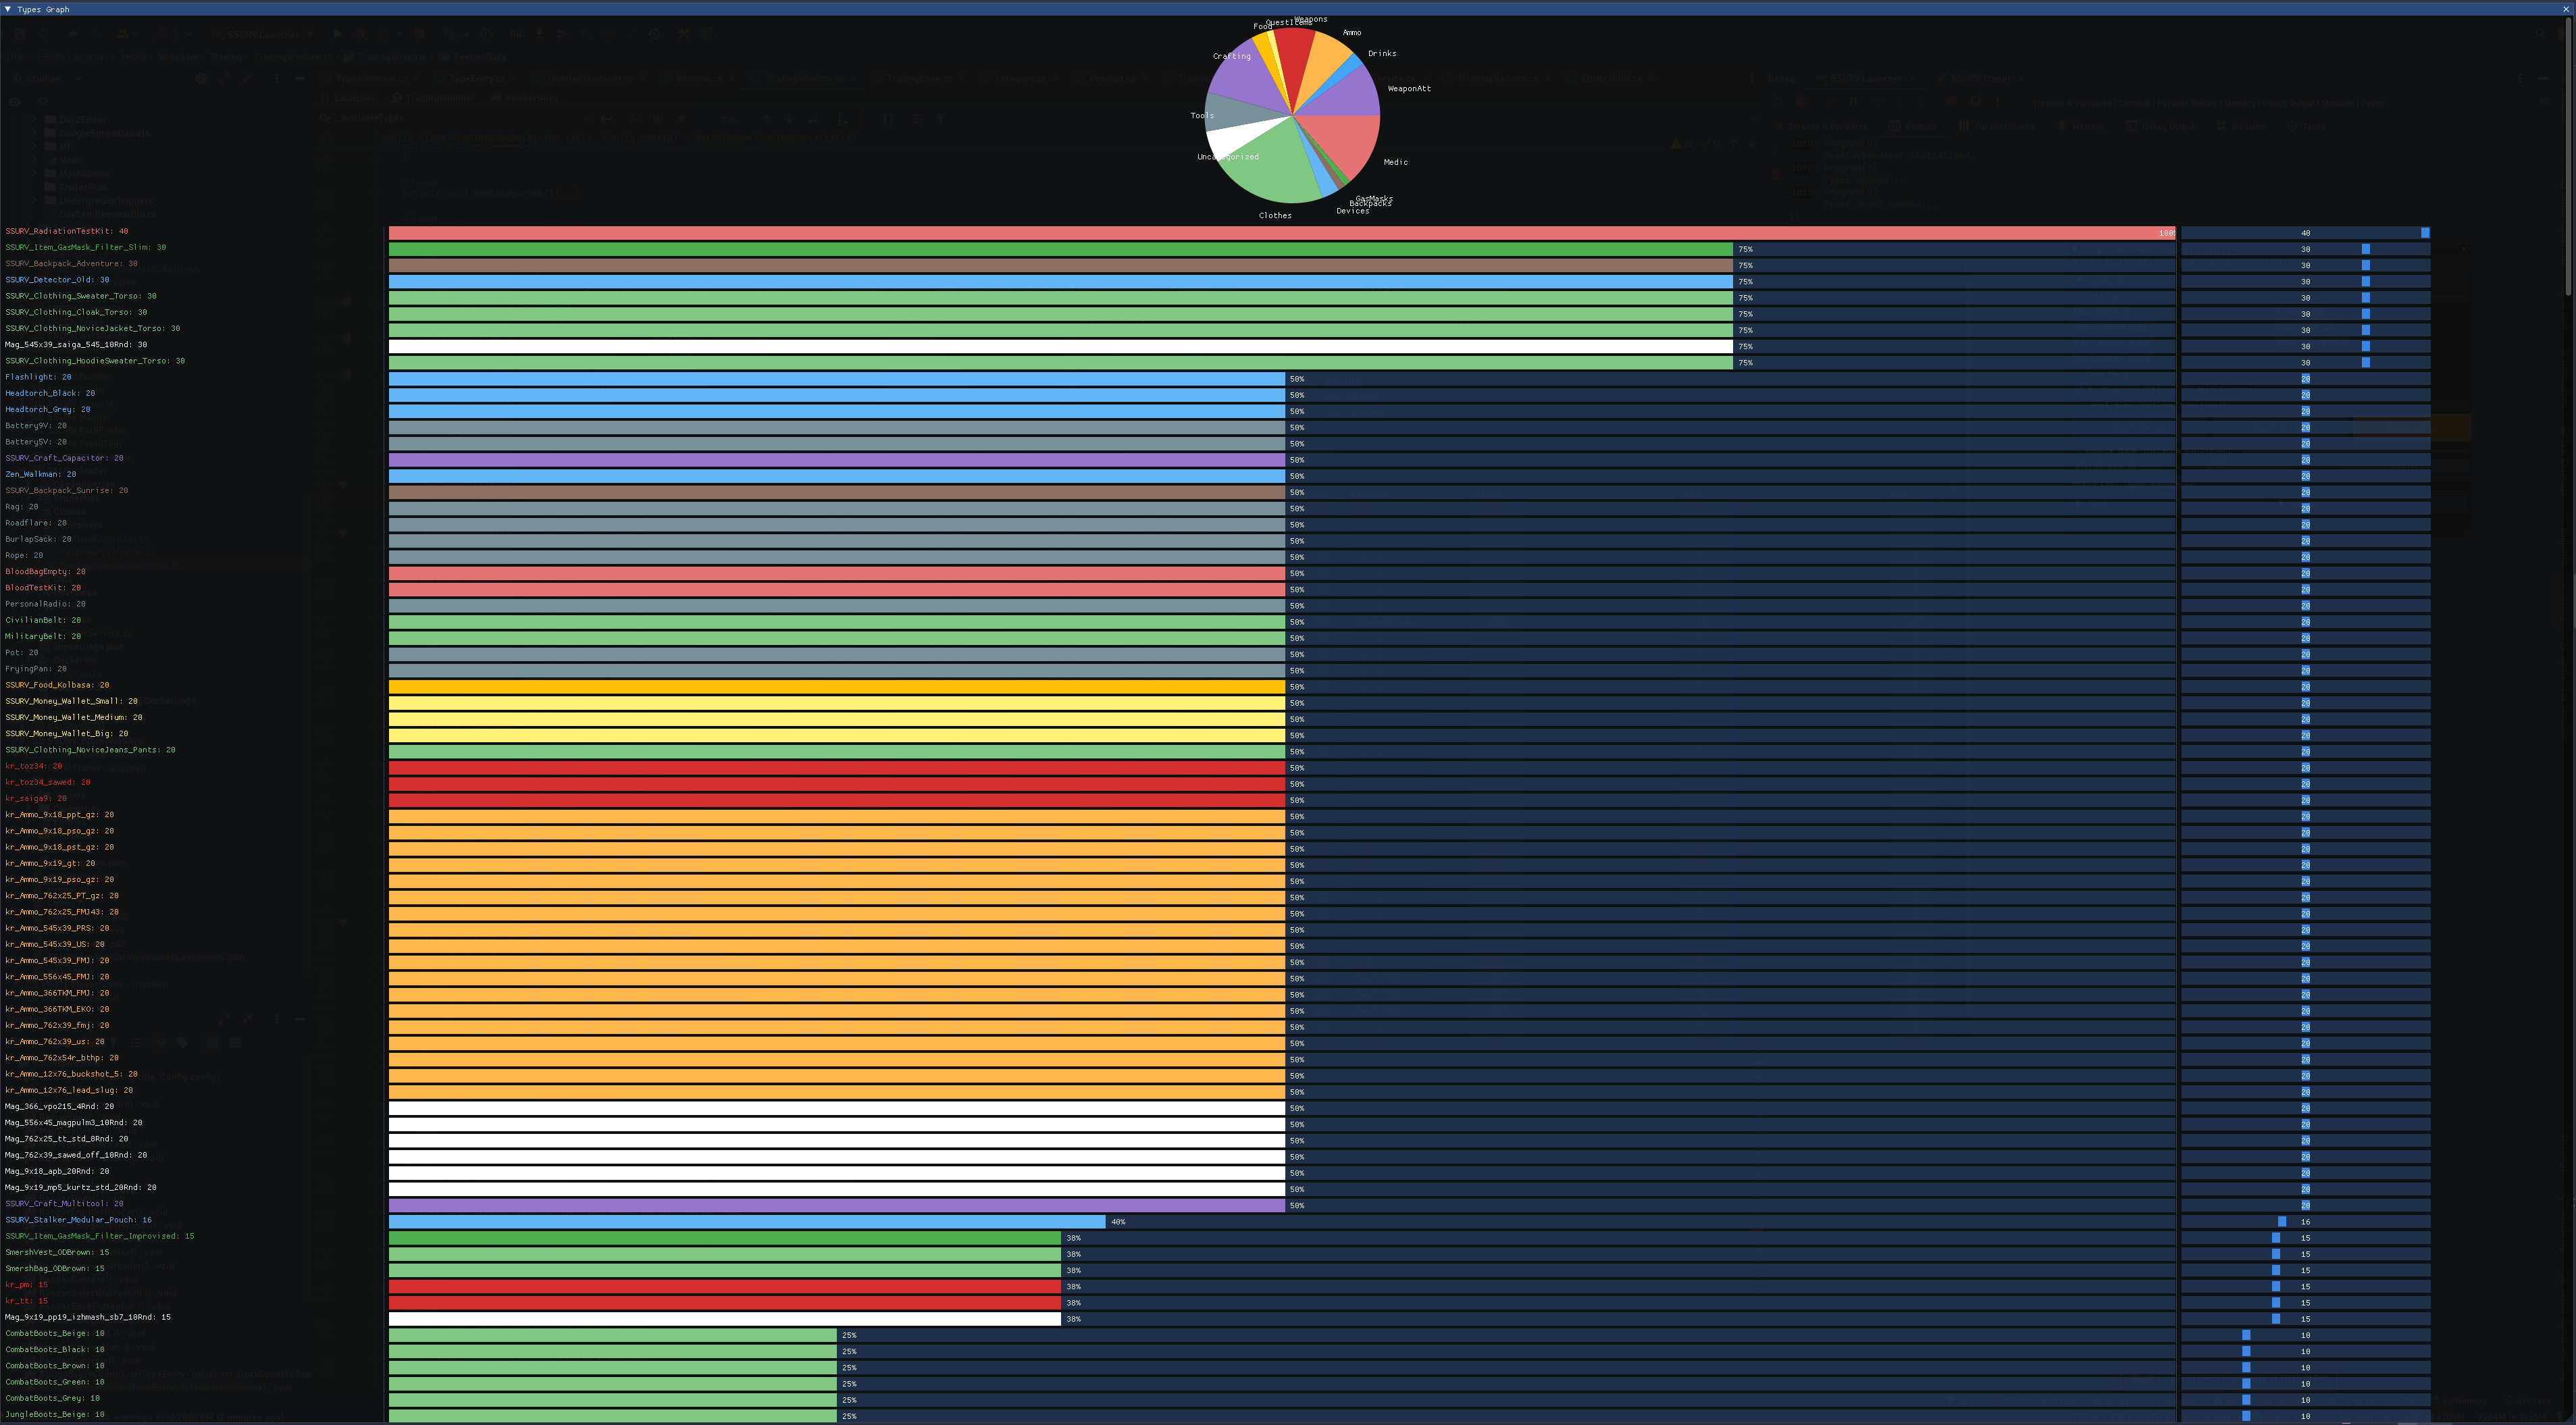Image resolution: width=2576 pixels, height=1425 pixels.
Task: Click the Flashlight value slider showing 20
Action: pos(2305,379)
